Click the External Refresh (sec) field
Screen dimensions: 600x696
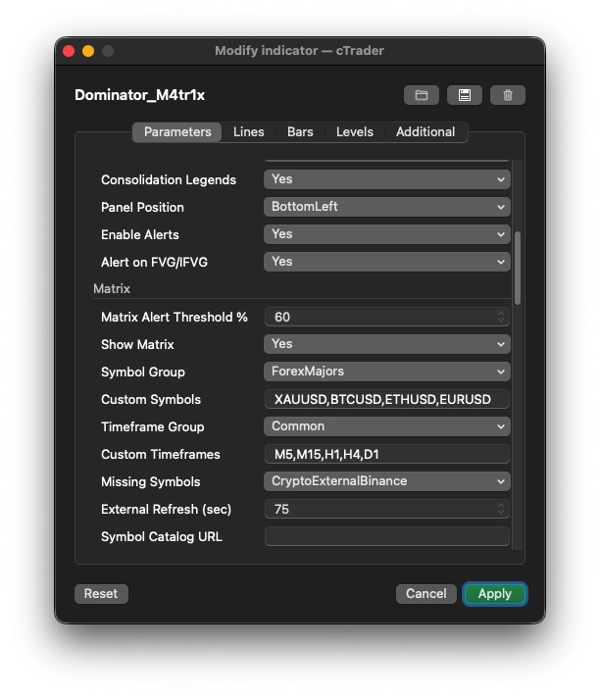coord(387,509)
